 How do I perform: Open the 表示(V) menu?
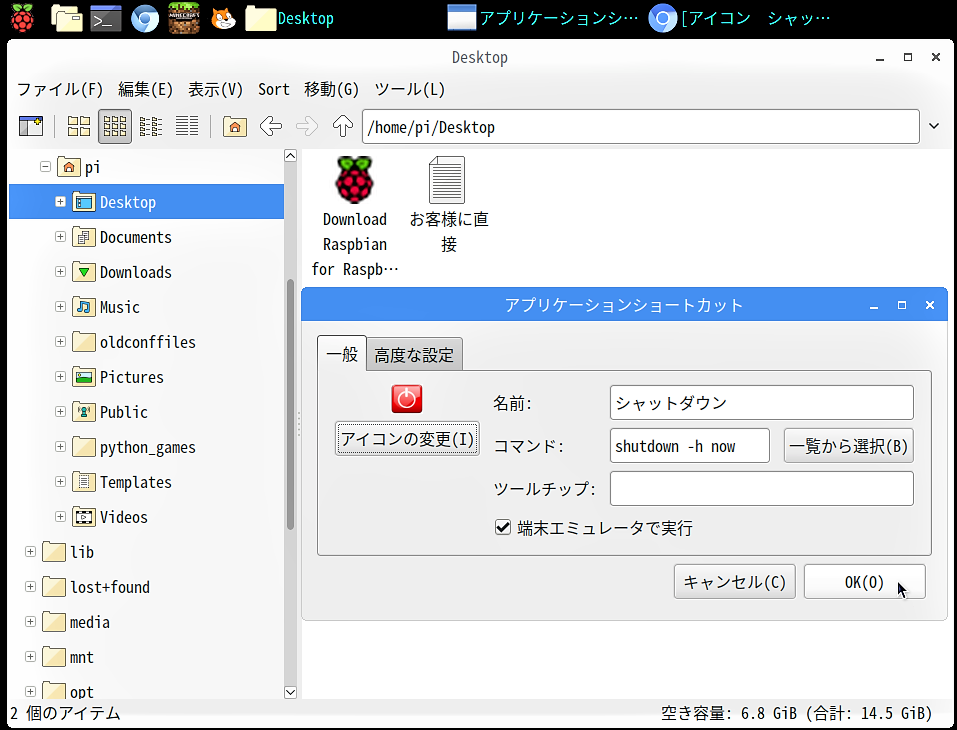pos(215,90)
